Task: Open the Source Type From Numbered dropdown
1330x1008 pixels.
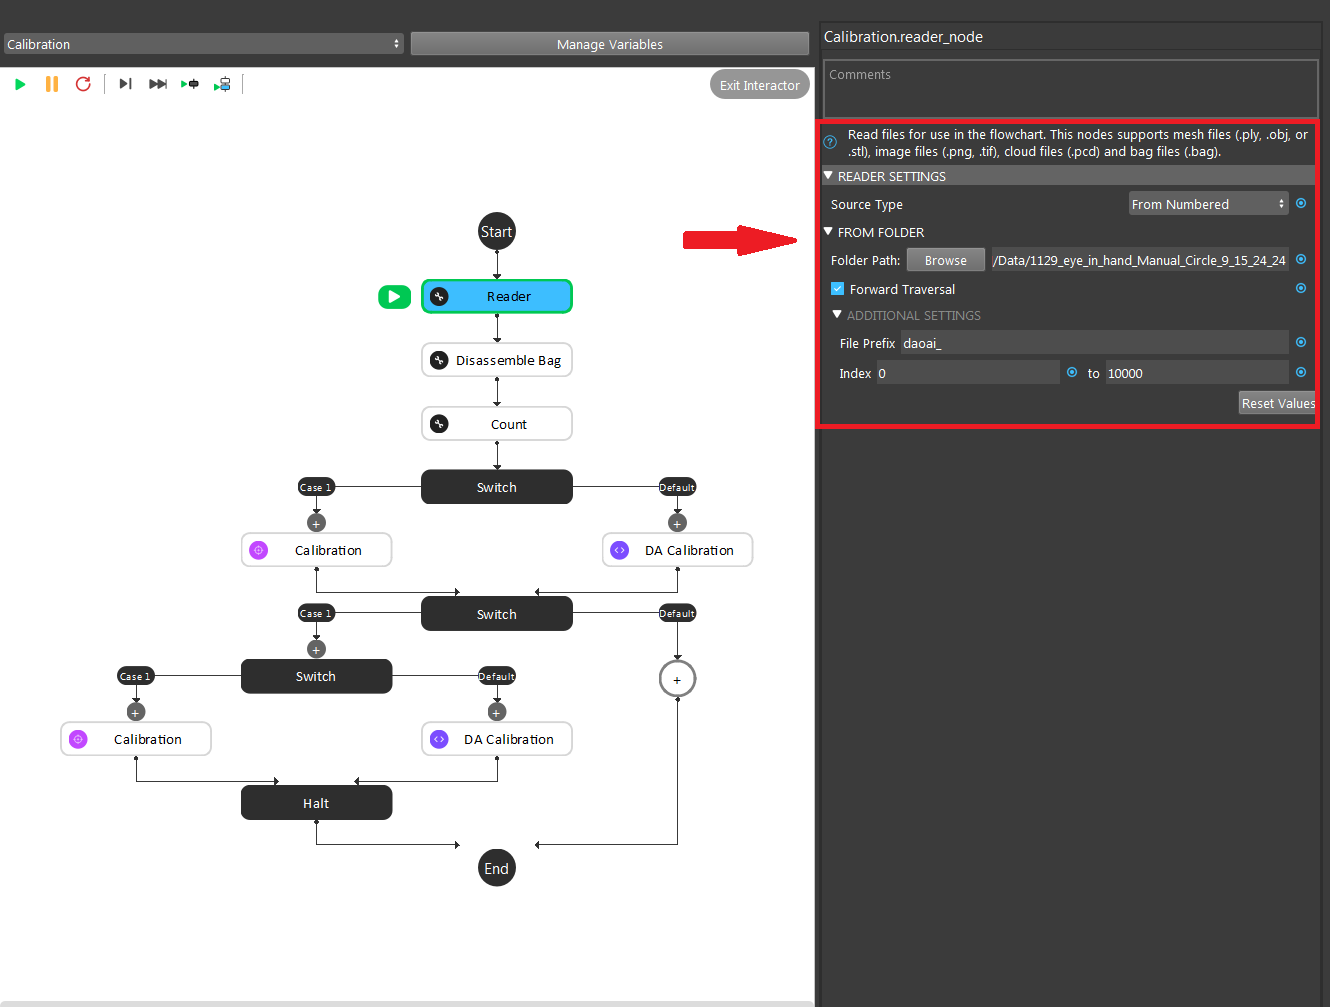Action: point(1209,204)
